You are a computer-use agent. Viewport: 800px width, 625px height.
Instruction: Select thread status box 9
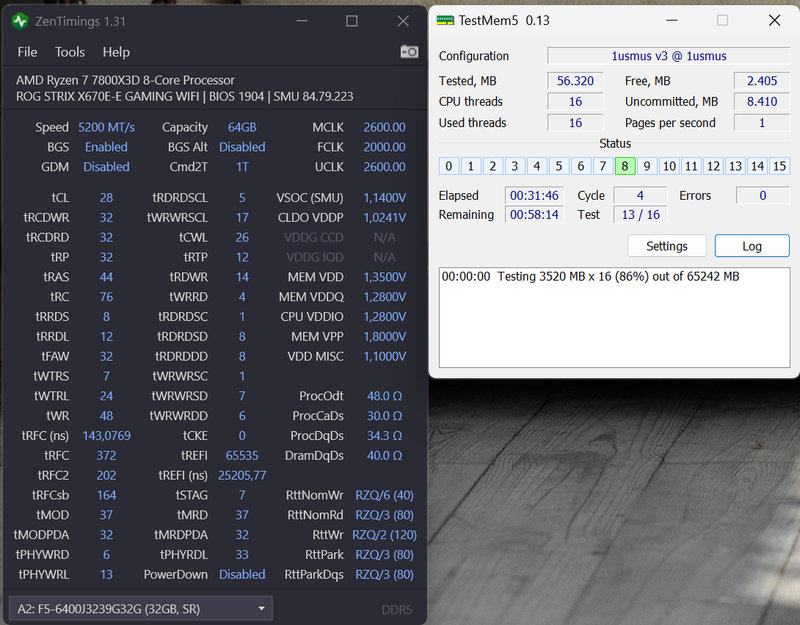[647, 166]
